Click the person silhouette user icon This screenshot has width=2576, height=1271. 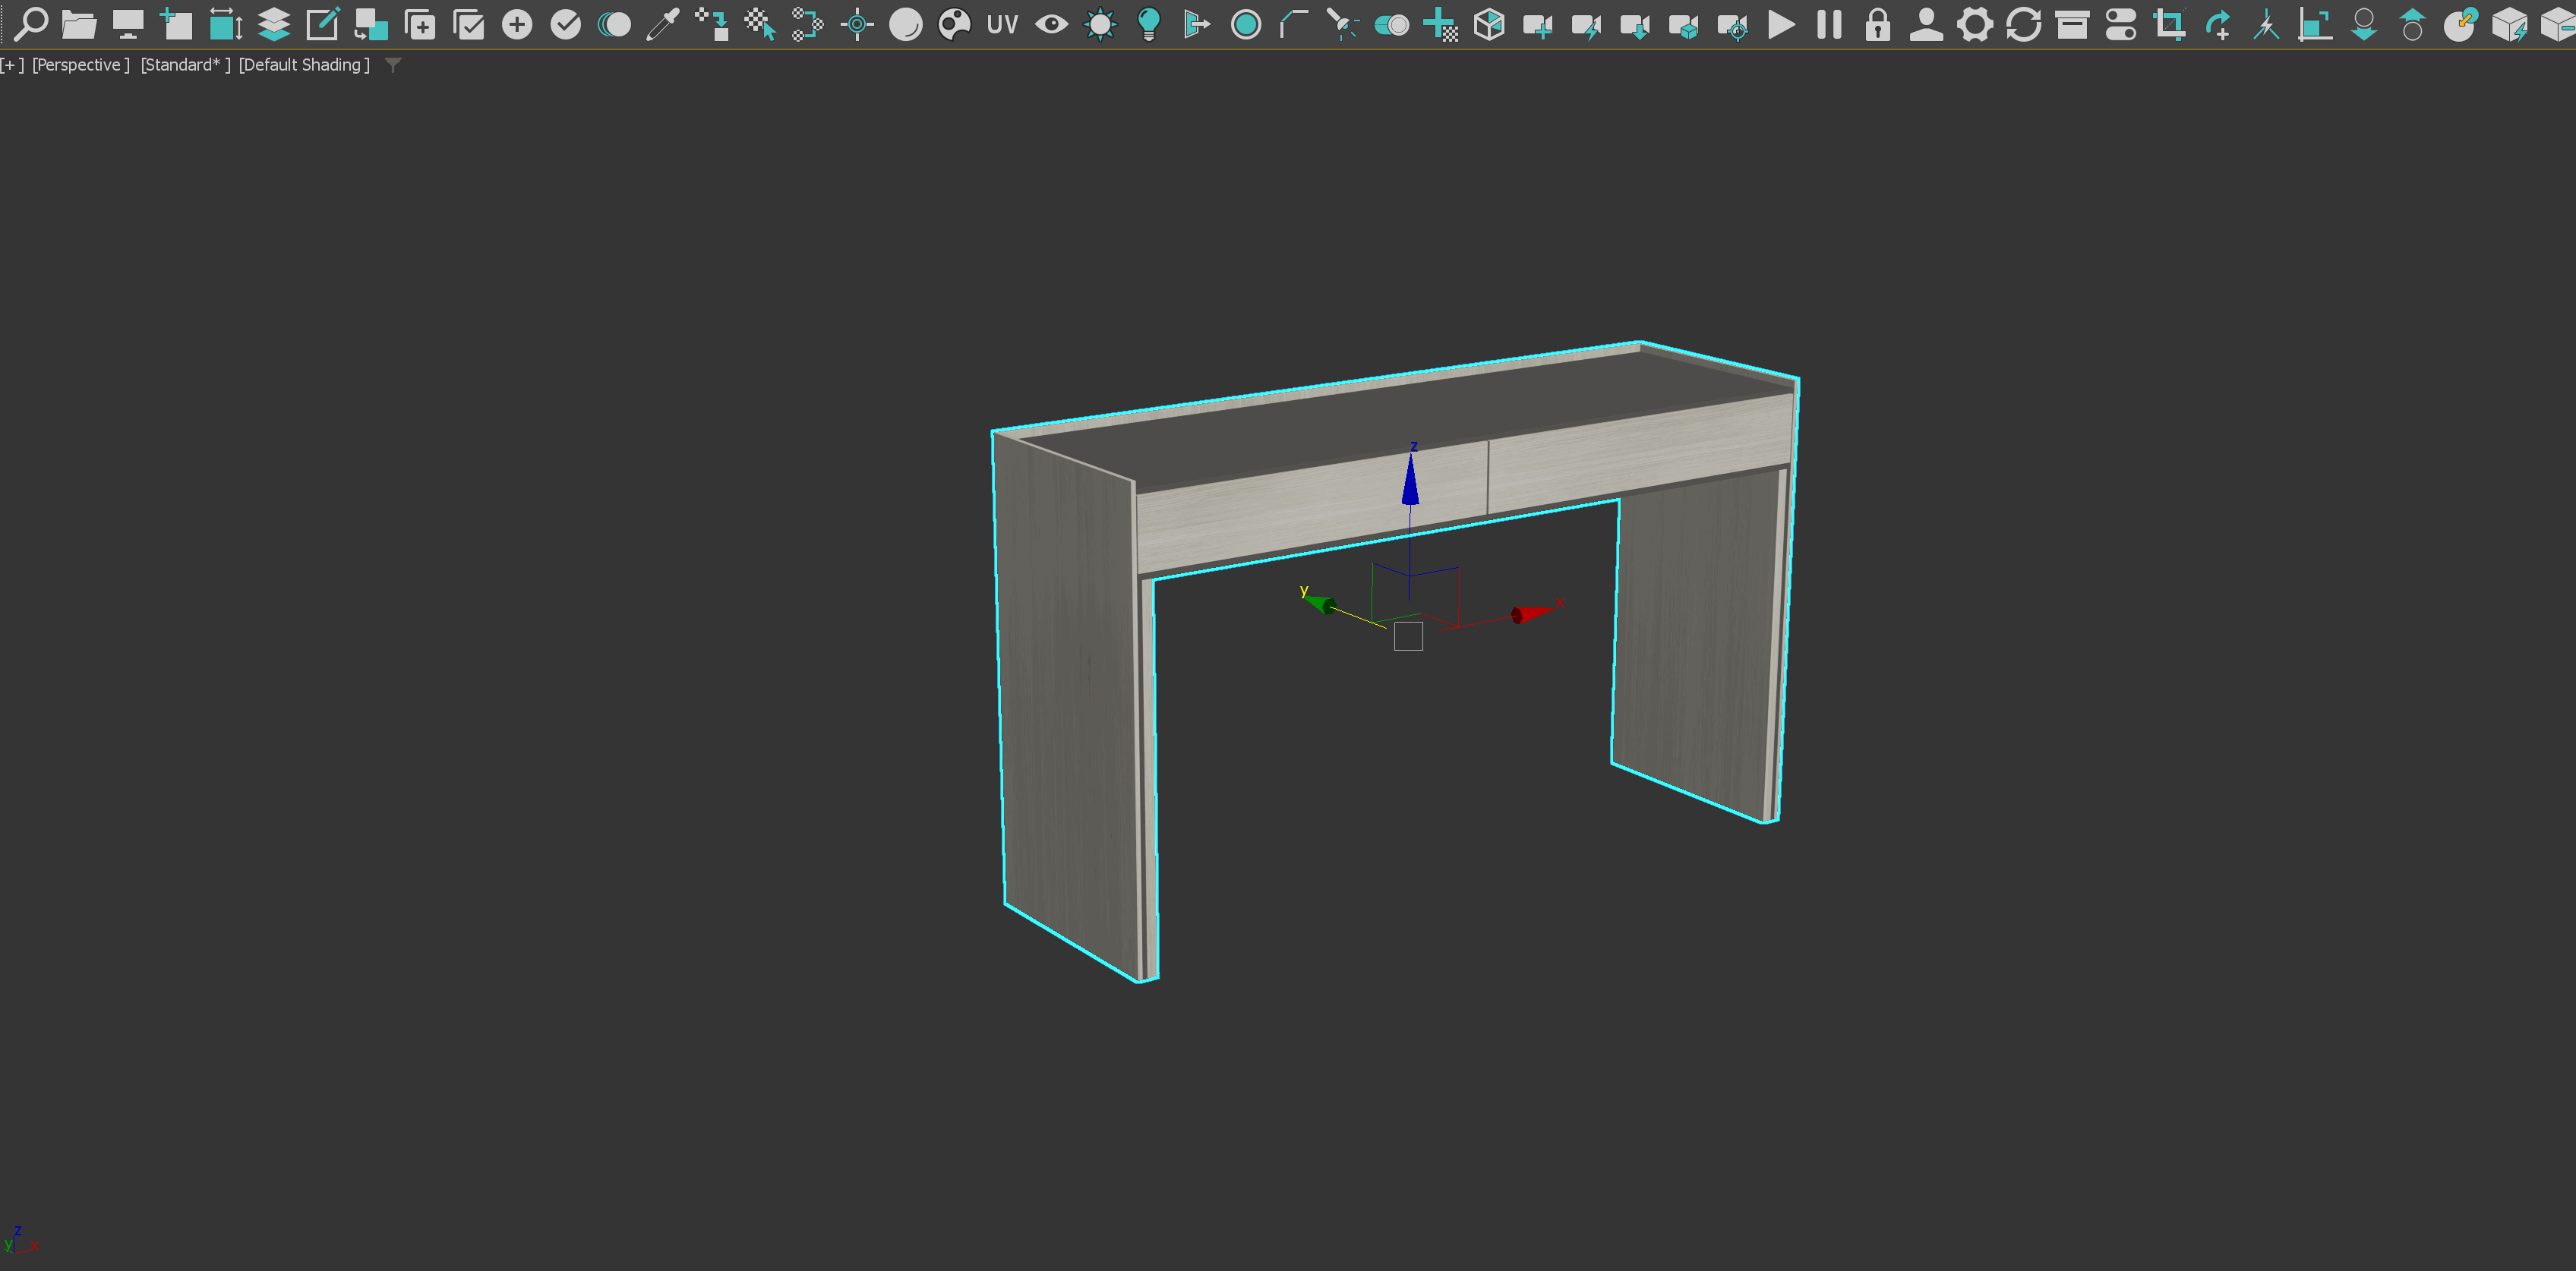[x=1926, y=24]
